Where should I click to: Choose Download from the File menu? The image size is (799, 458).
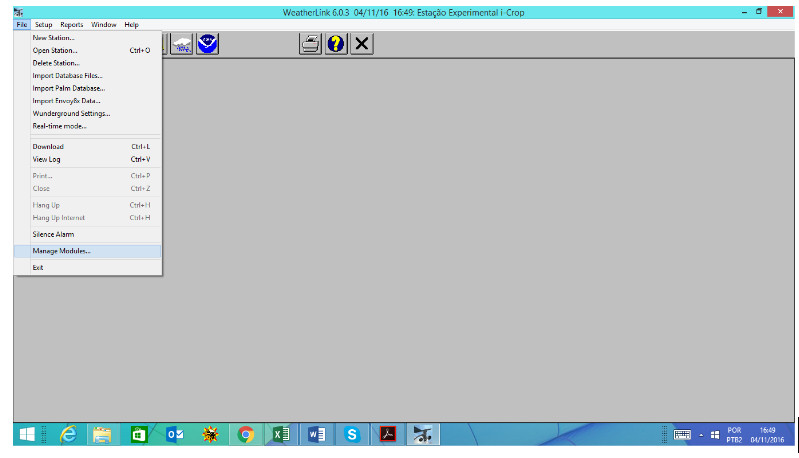[x=48, y=146]
